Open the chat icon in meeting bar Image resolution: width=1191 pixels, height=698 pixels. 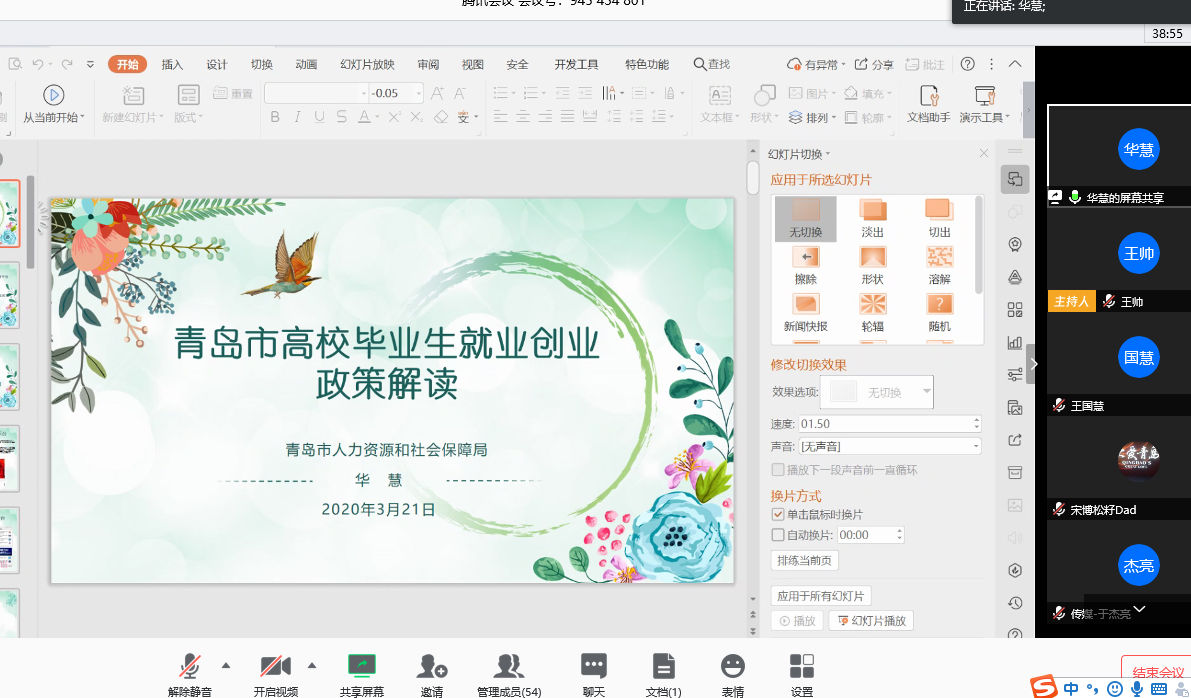pyautogui.click(x=594, y=666)
